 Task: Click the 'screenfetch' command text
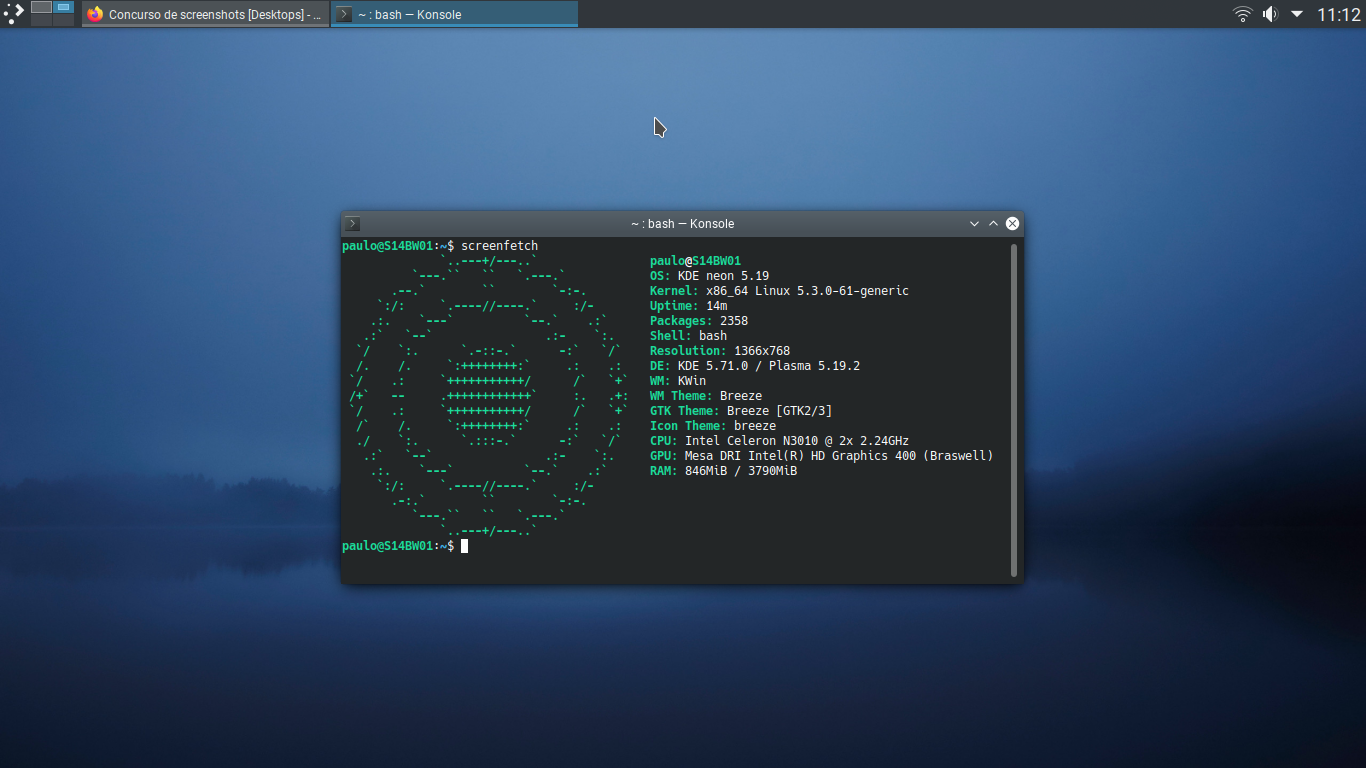(499, 246)
